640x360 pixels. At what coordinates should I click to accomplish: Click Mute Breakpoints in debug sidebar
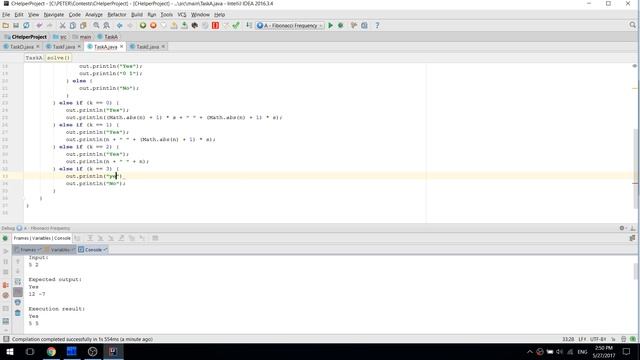[x=6, y=295]
